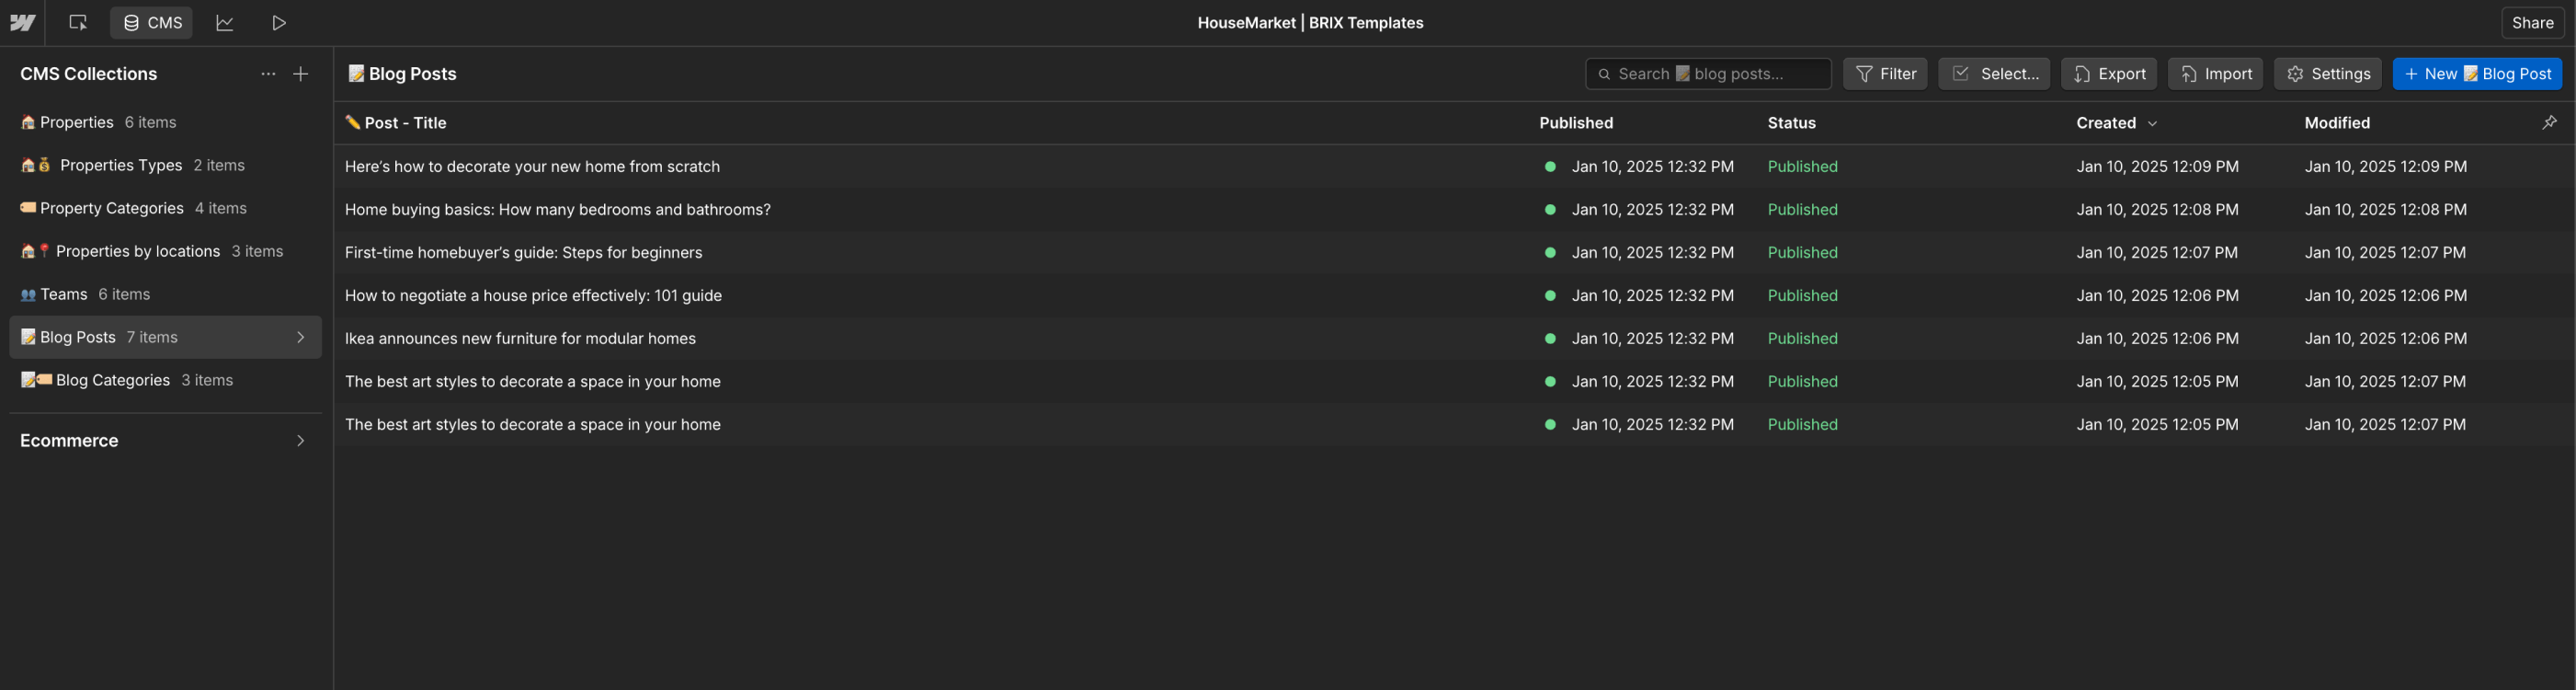Image resolution: width=2576 pixels, height=690 pixels.
Task: Expand the Ecommerce section chevron
Action: [x=301, y=441]
